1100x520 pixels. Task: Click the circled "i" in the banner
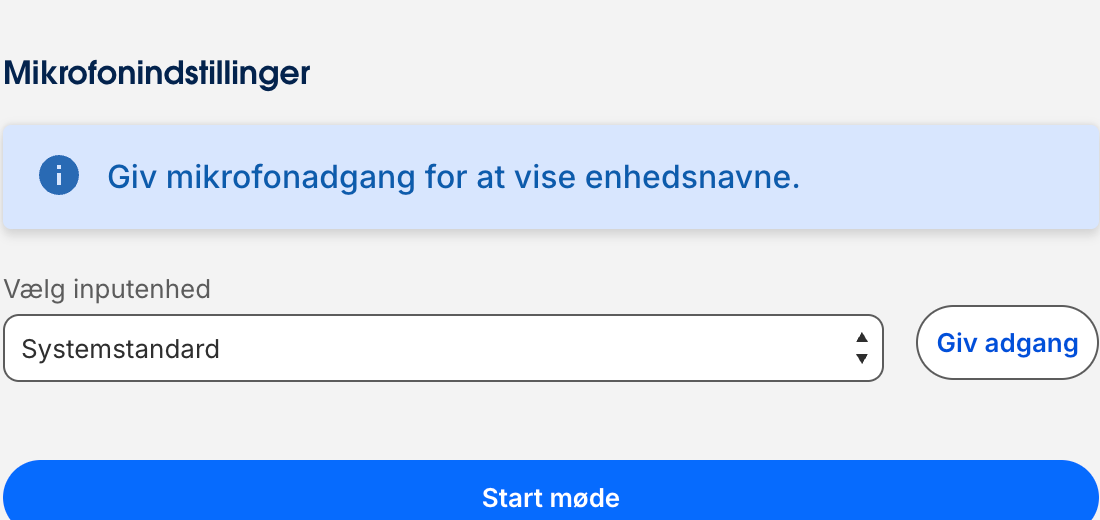click(x=59, y=176)
